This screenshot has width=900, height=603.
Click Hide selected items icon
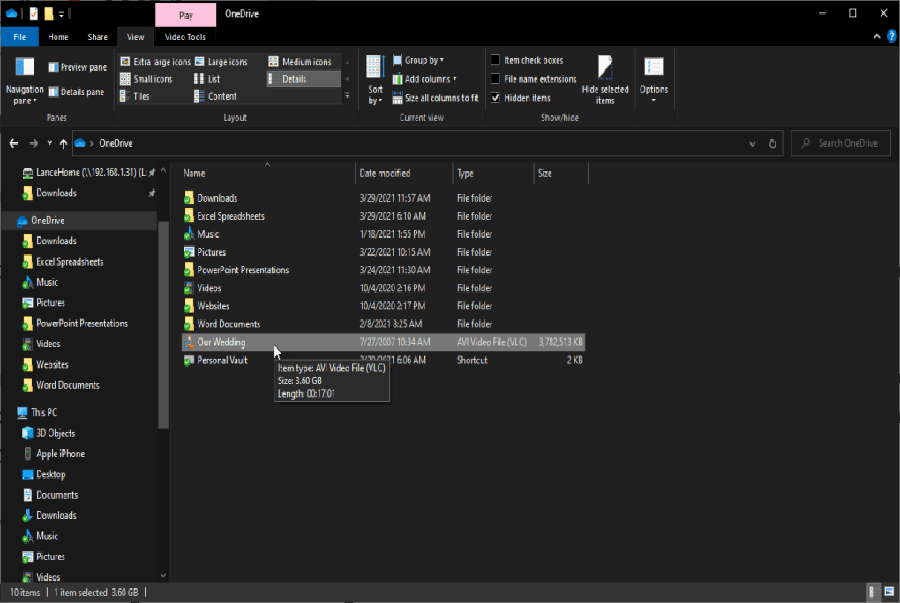point(605,68)
